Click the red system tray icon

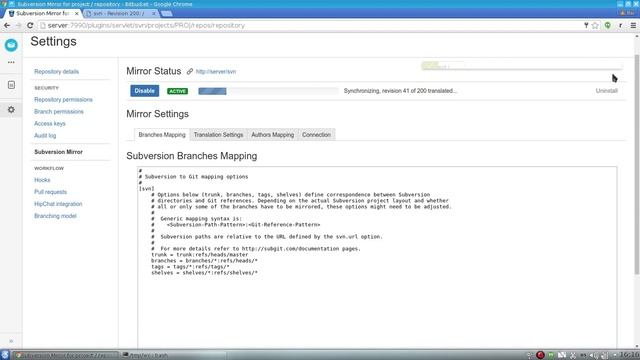tap(540, 355)
